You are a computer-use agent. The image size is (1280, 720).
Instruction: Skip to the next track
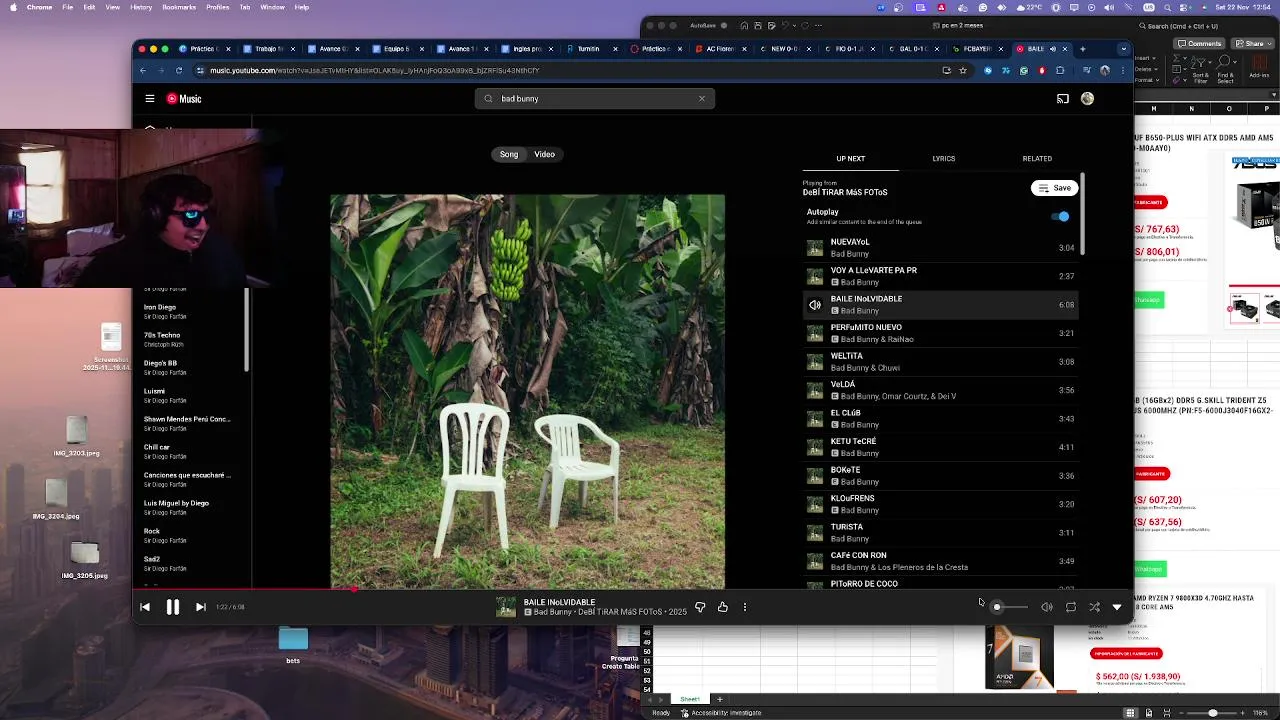pyautogui.click(x=200, y=607)
